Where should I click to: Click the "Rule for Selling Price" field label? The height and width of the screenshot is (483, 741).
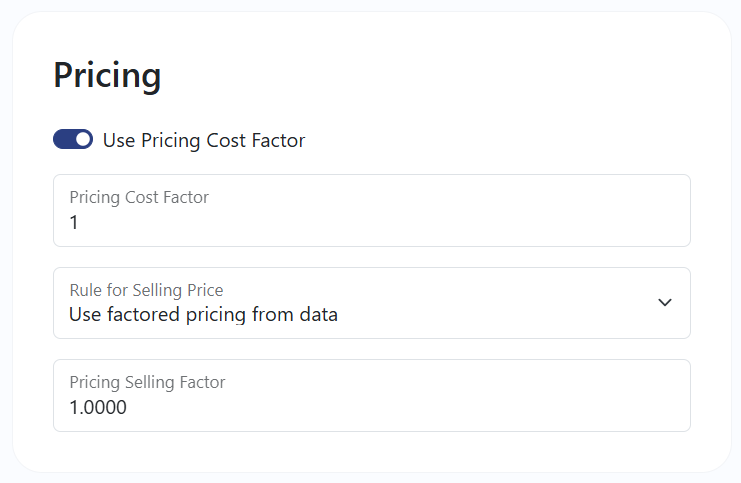[146, 290]
